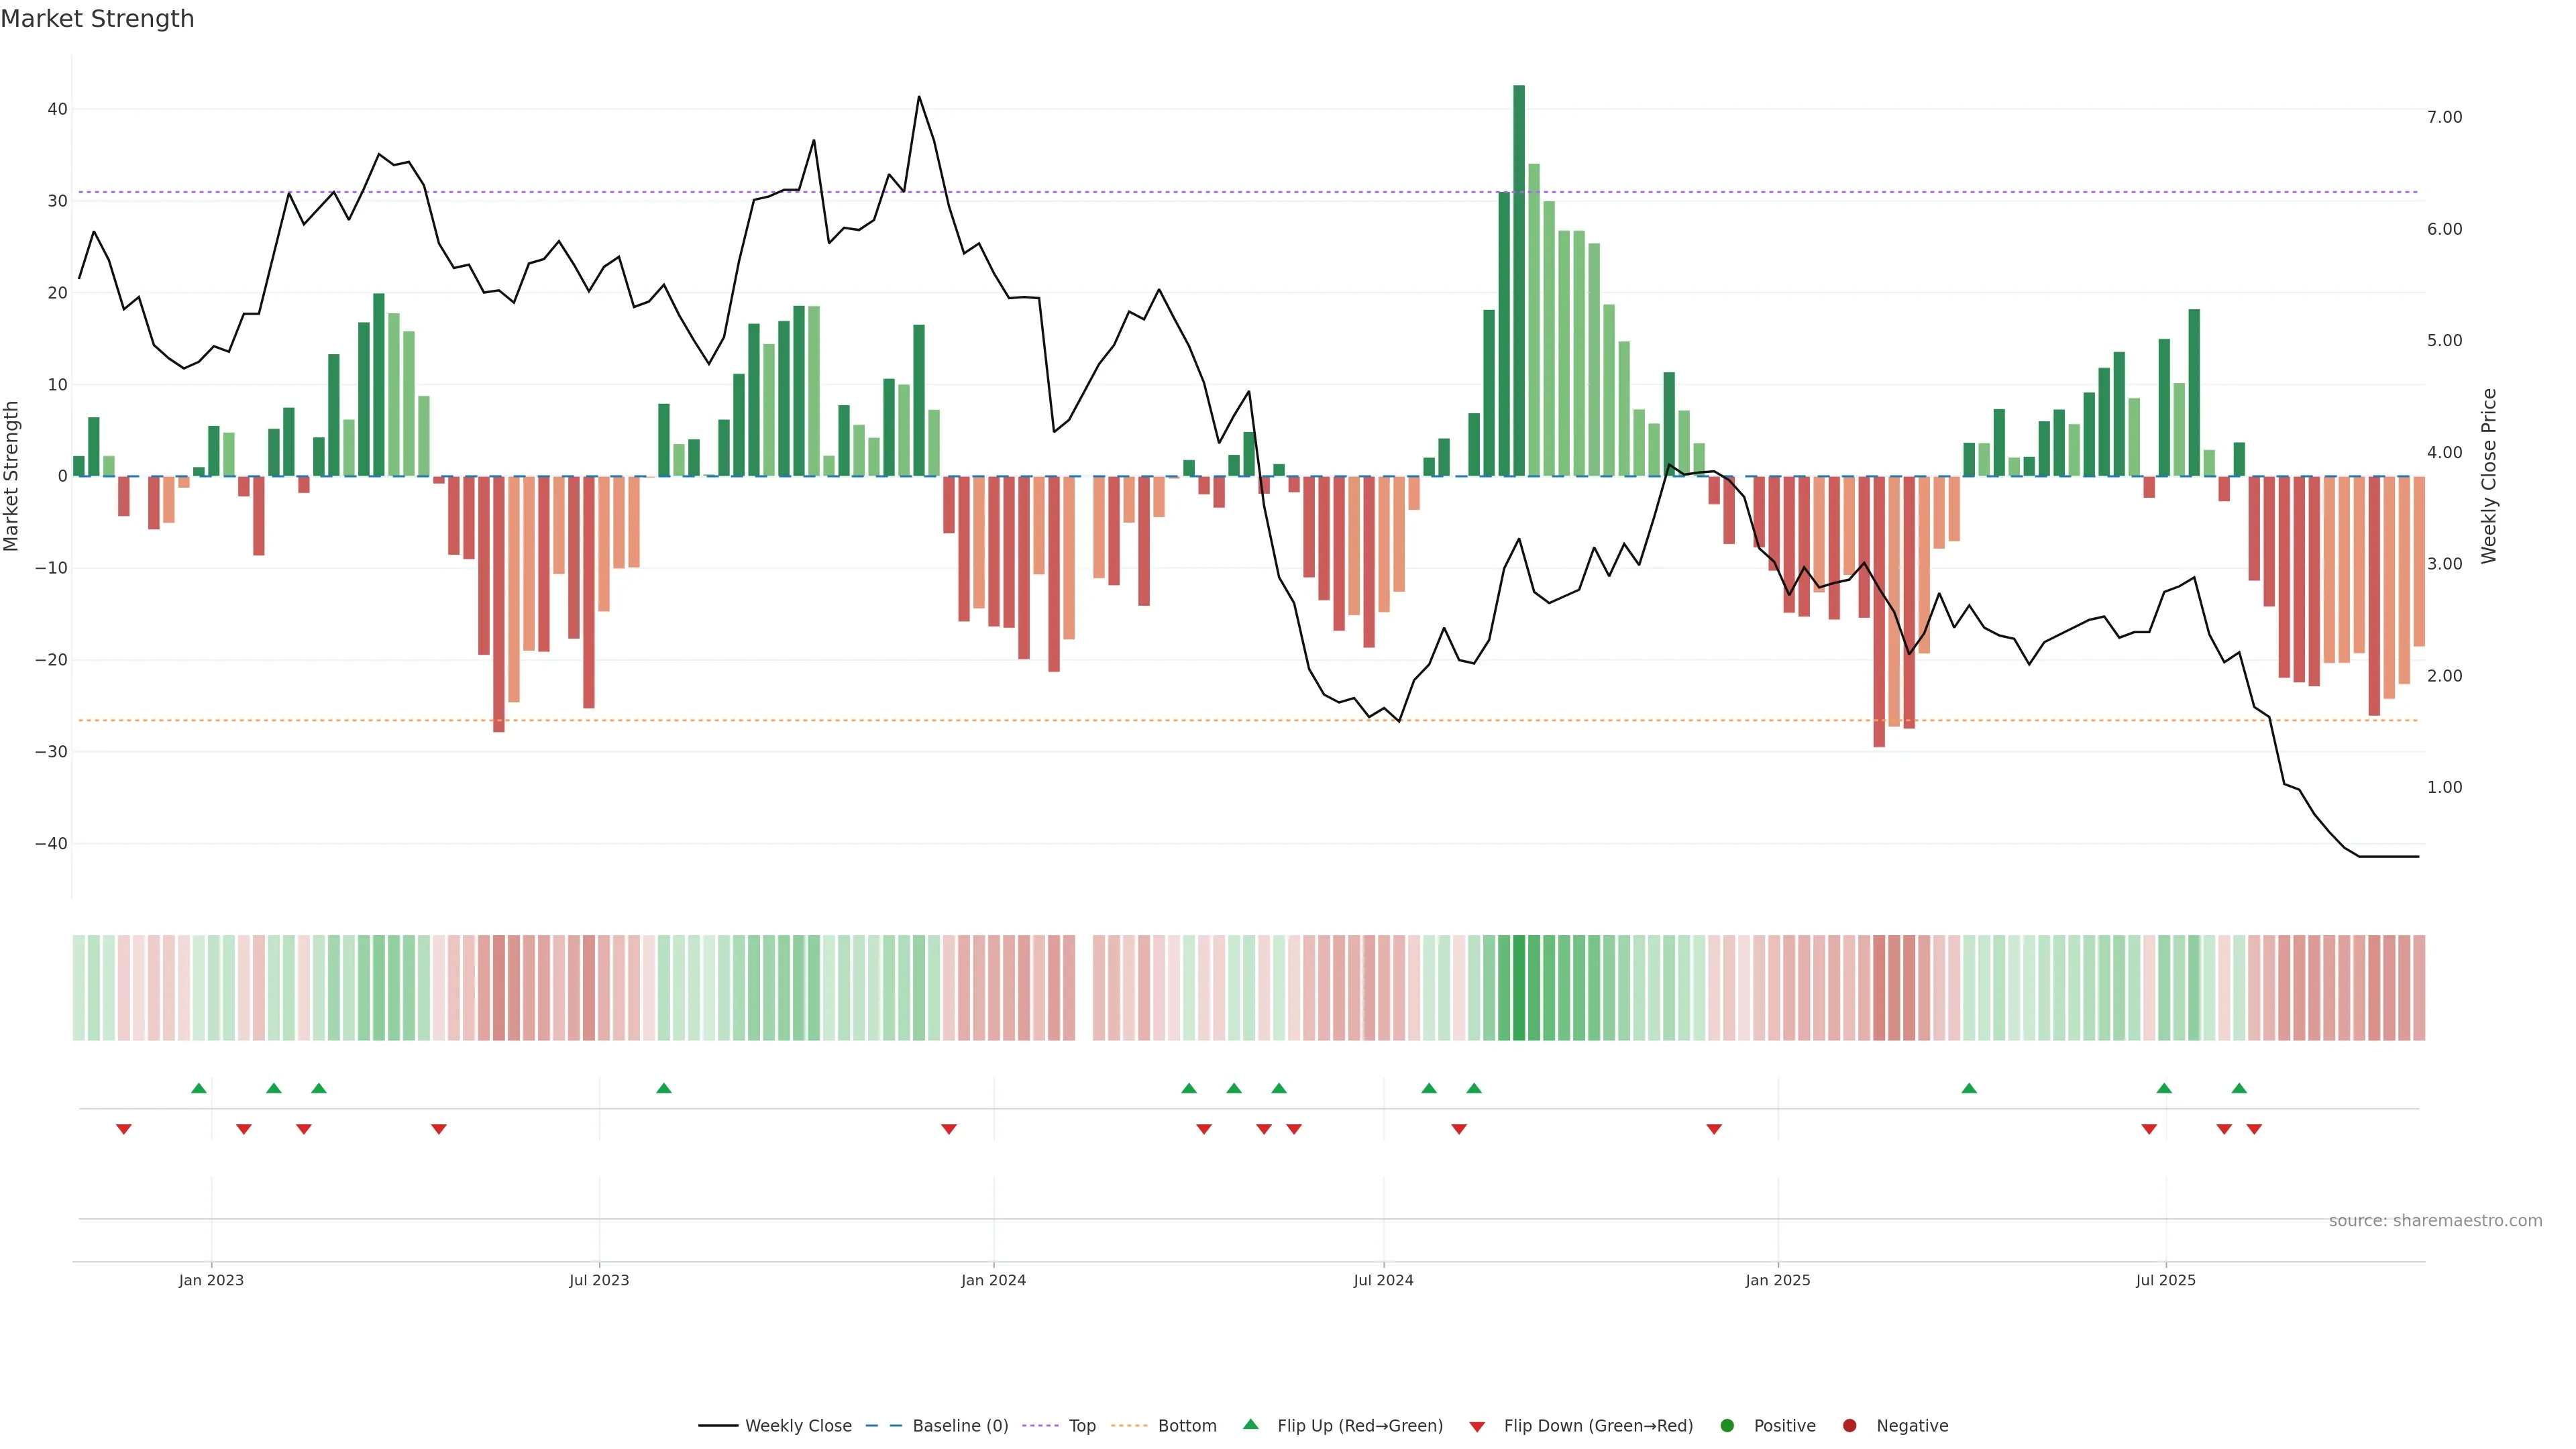Click the first red flip-down triangle marker
The image size is (2576, 1449).
pyautogui.click(x=124, y=1129)
